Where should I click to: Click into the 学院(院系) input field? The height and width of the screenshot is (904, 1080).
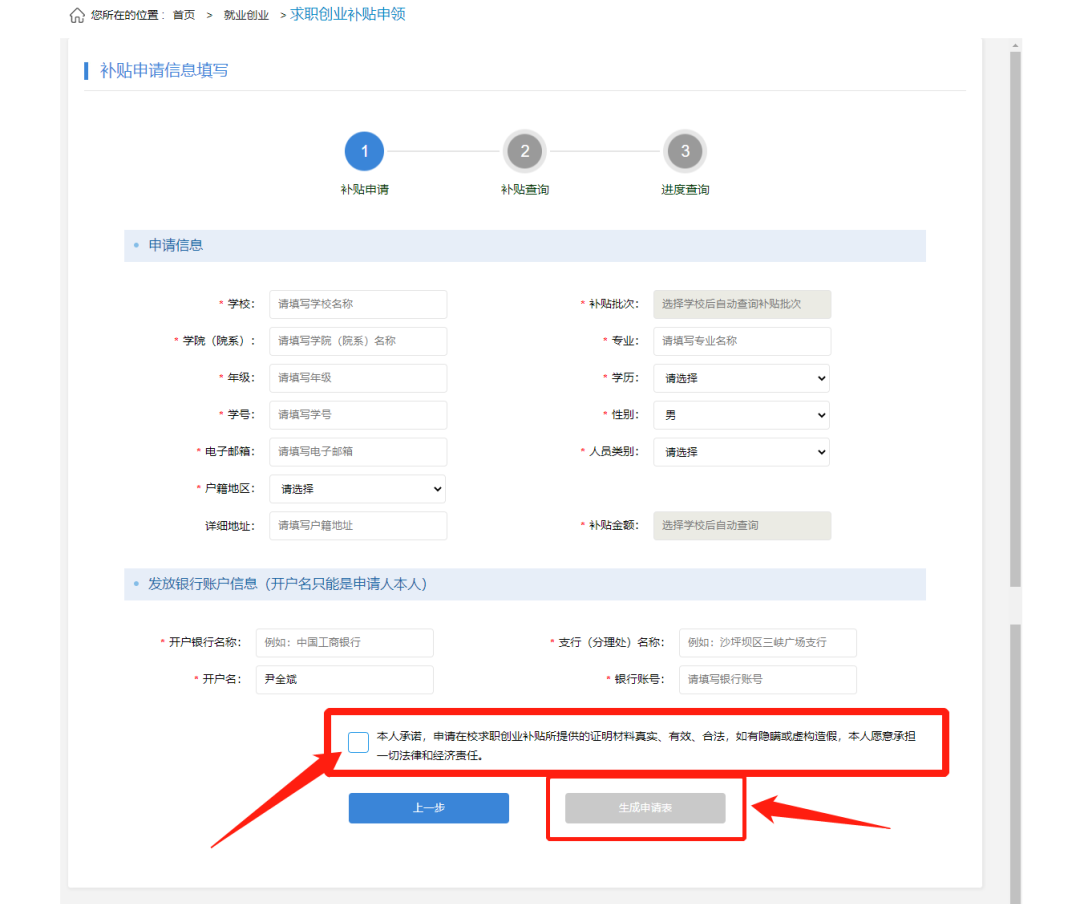[x=358, y=341]
